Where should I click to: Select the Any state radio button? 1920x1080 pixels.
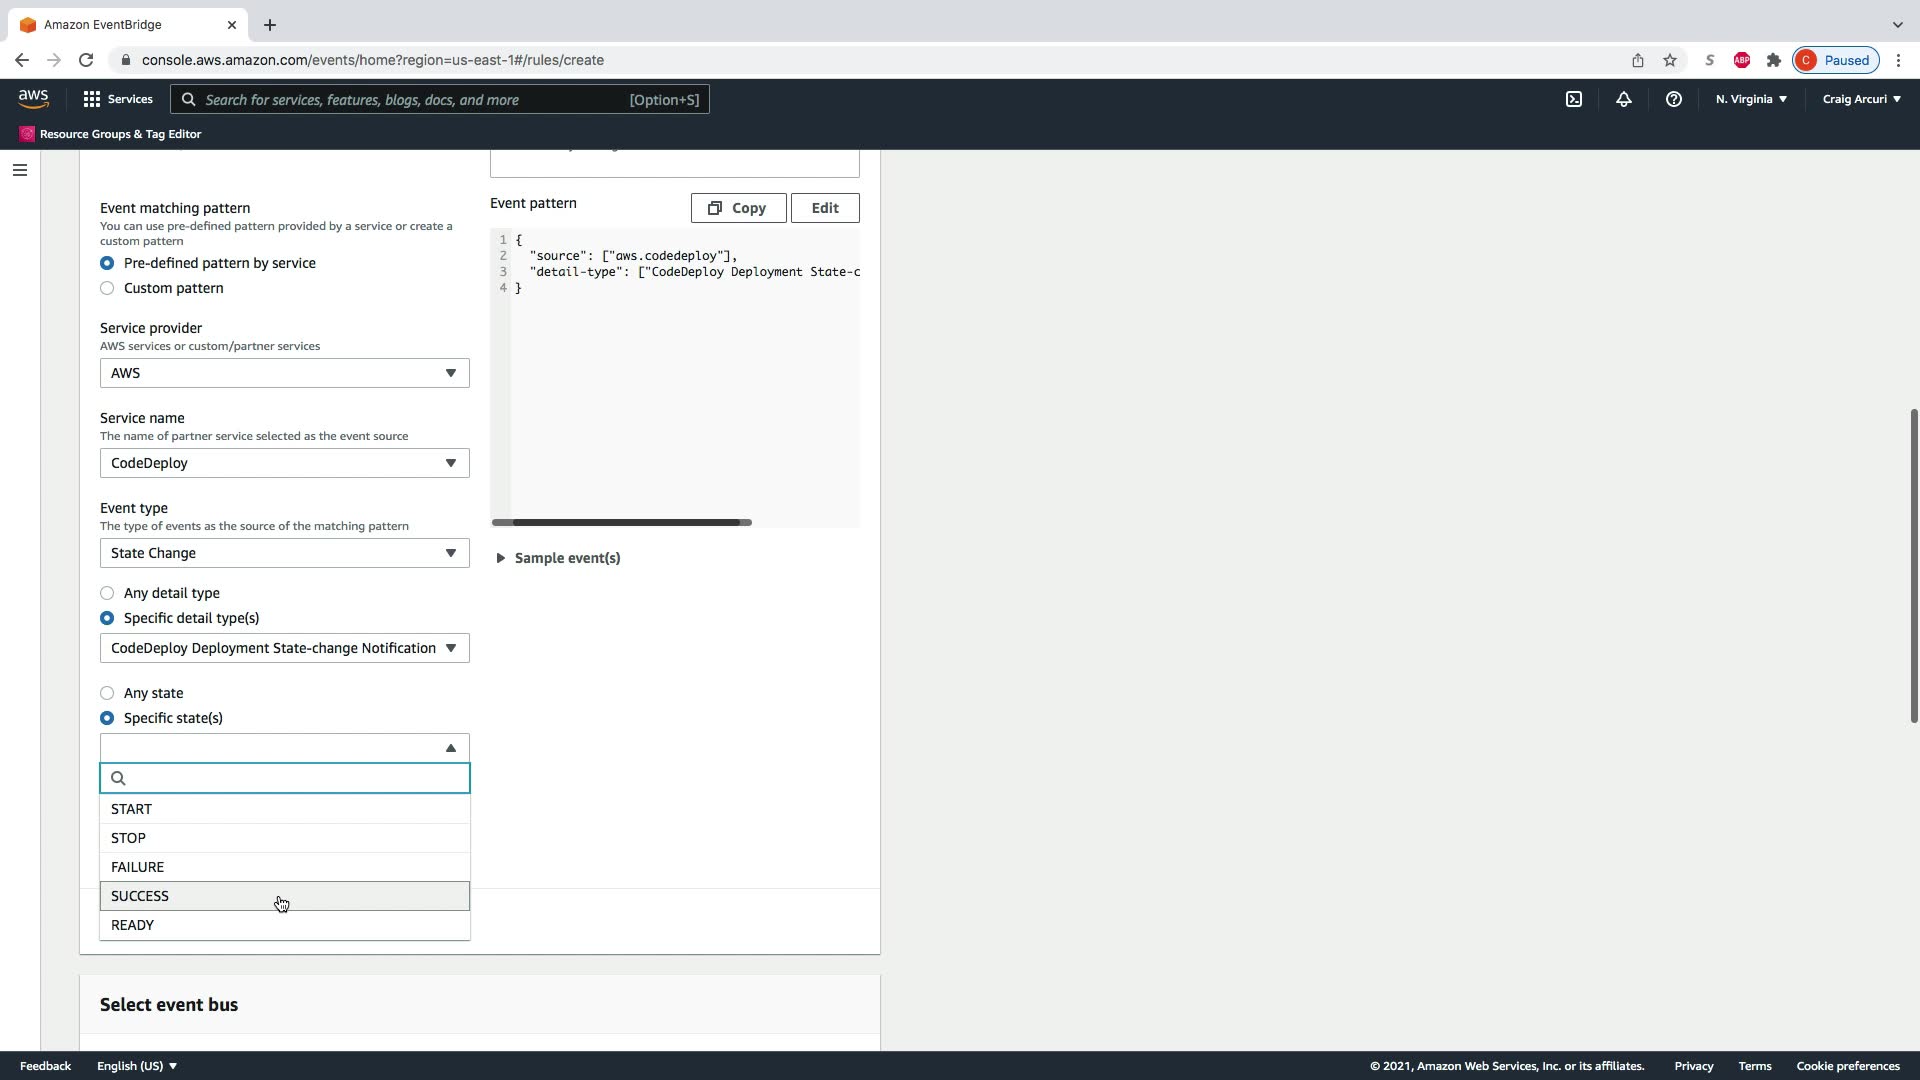107,693
